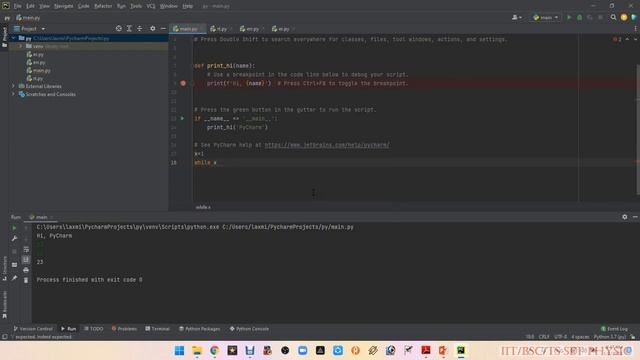The width and height of the screenshot is (640, 360).
Task: Click the Windows Start button
Action: 179,350
